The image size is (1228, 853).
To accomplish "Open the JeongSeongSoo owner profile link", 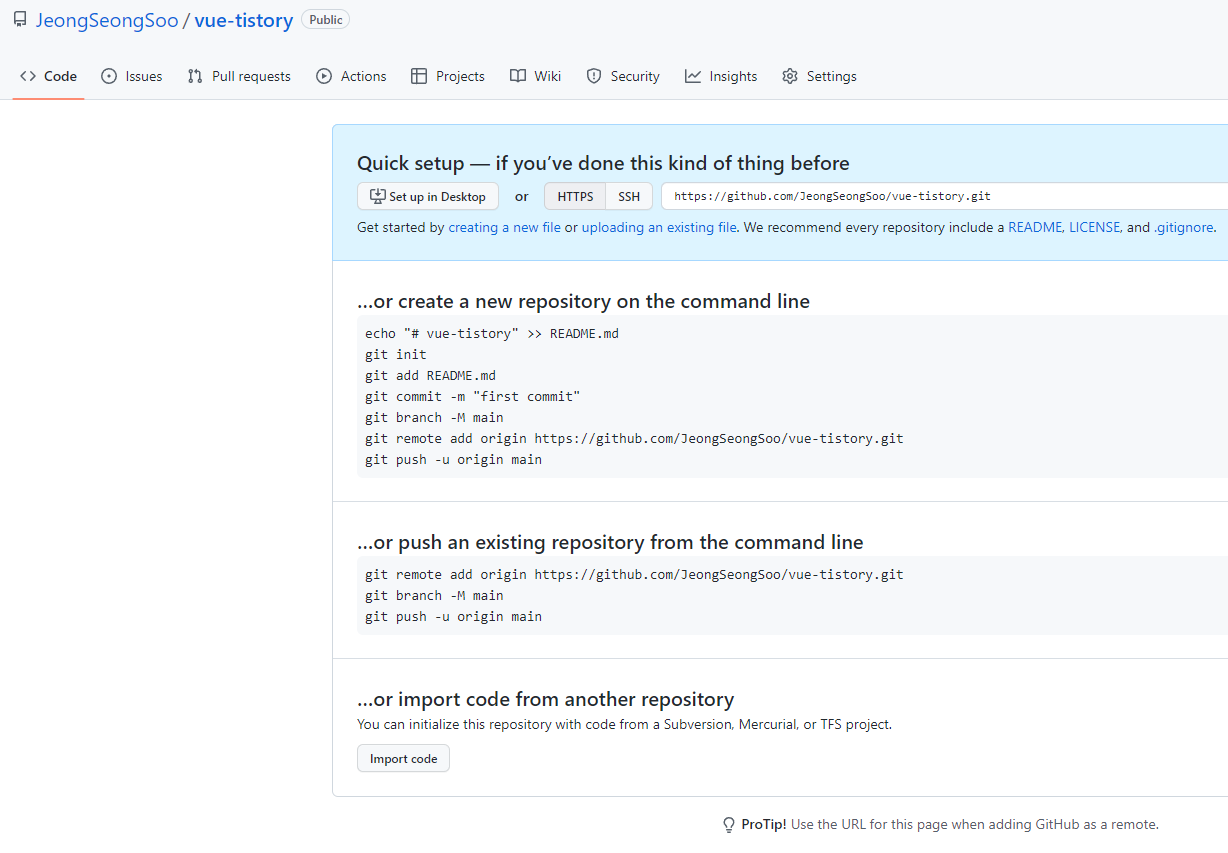I will click(107, 20).
